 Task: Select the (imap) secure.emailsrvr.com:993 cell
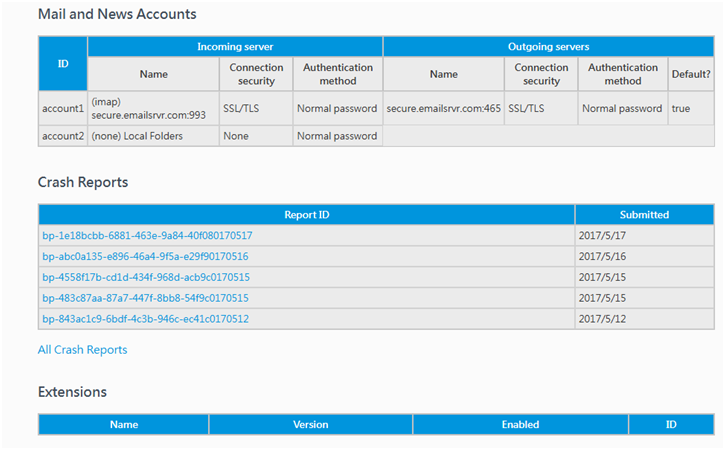pyautogui.click(x=152, y=108)
